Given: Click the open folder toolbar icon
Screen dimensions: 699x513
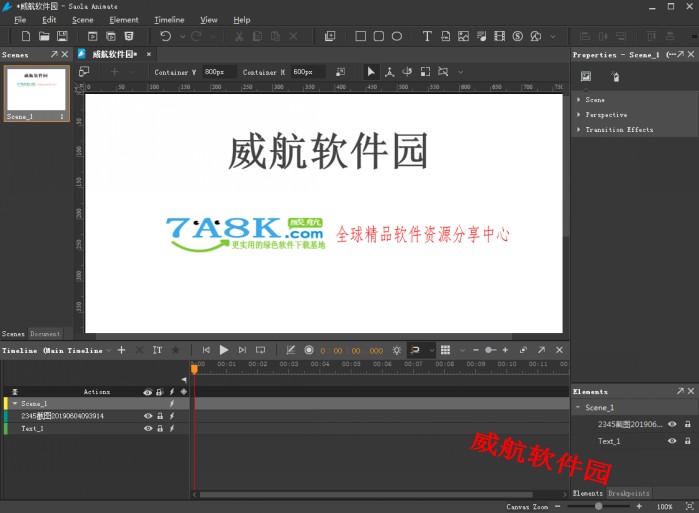Looking at the screenshot, I should tap(44, 36).
